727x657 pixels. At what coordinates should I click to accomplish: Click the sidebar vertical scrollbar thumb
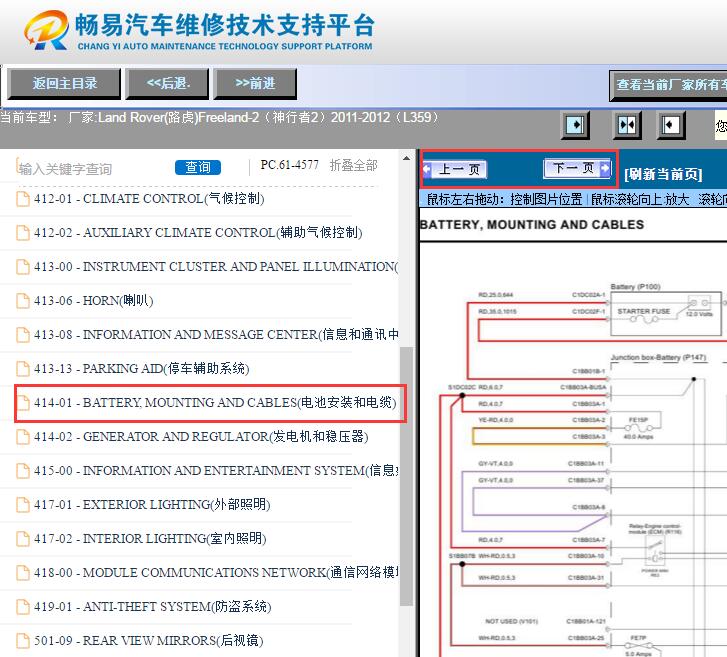[x=406, y=476]
